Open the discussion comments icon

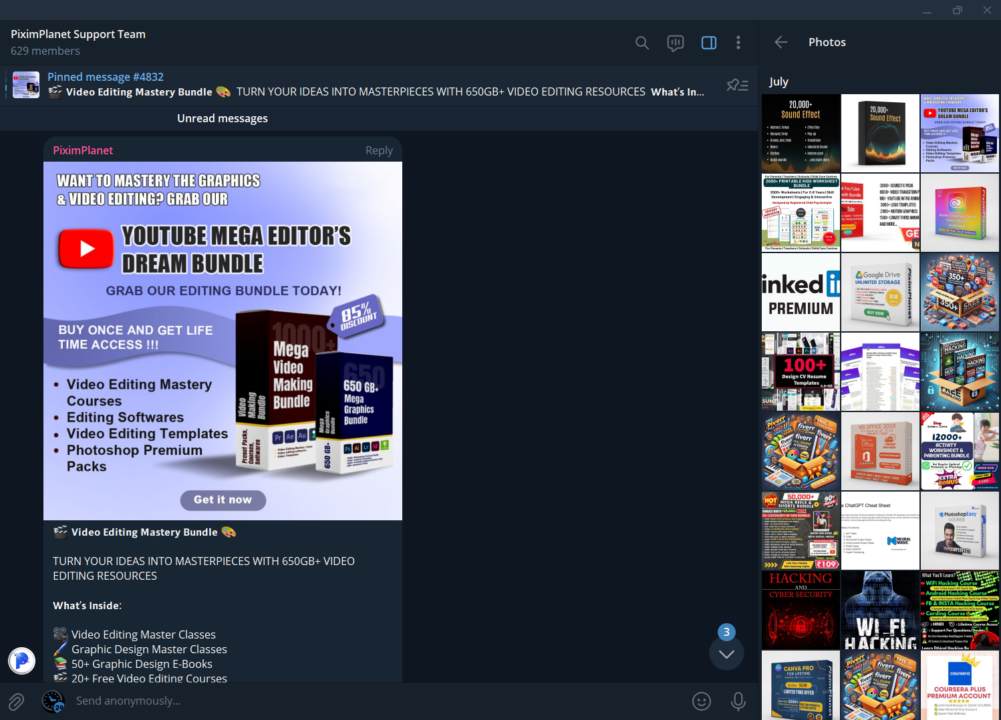675,43
